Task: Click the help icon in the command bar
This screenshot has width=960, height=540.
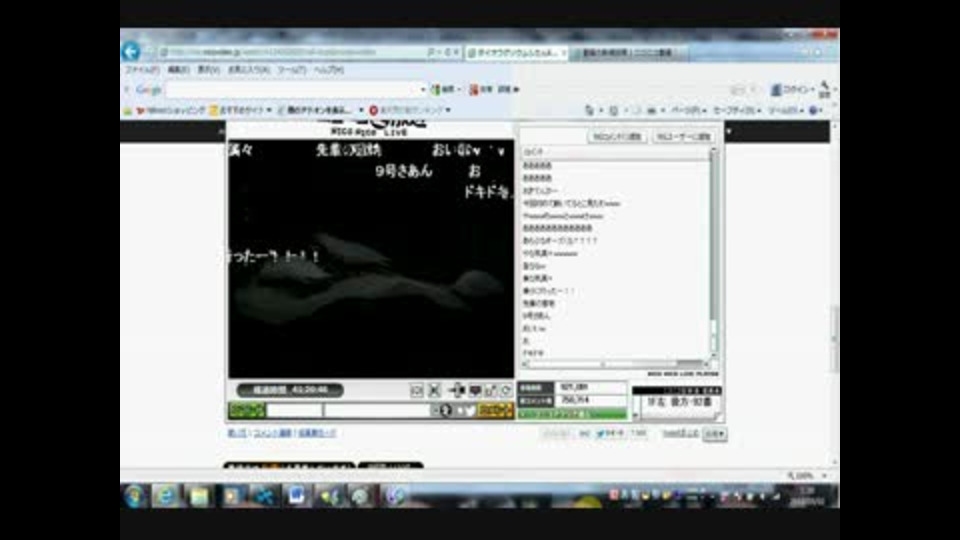Action: (x=813, y=110)
